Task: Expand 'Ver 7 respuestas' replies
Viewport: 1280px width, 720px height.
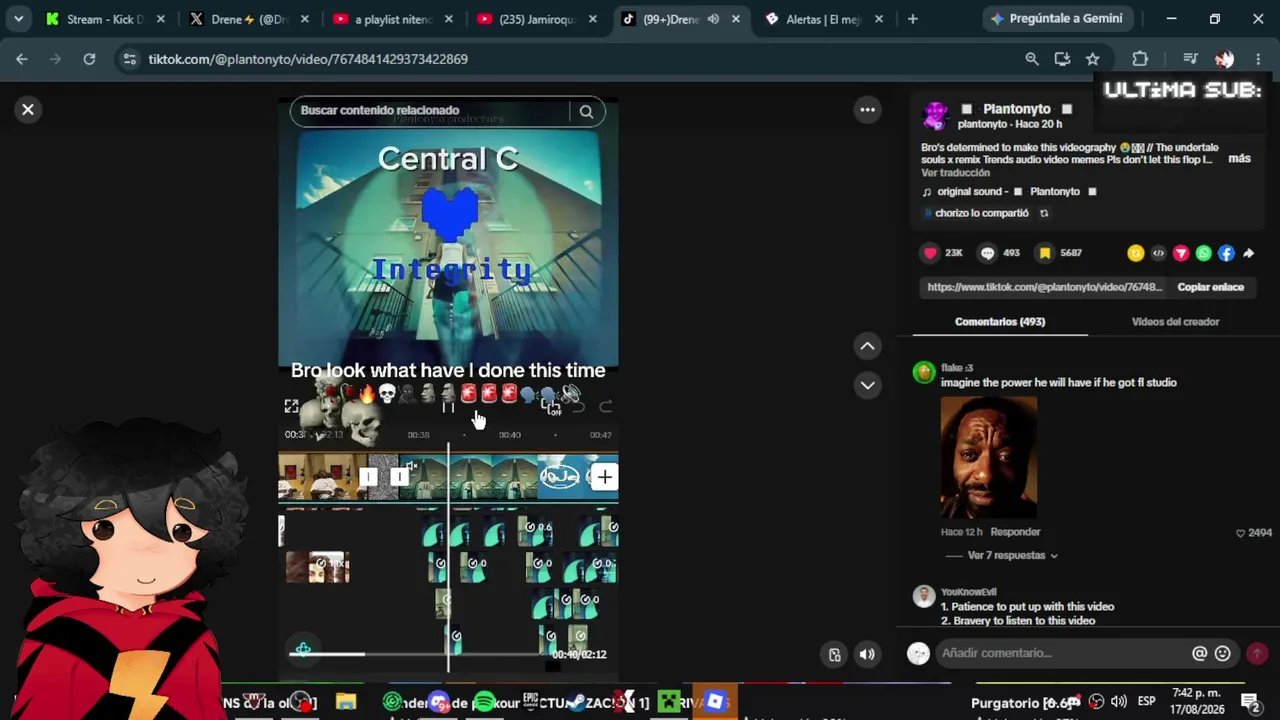Action: 1012,556
